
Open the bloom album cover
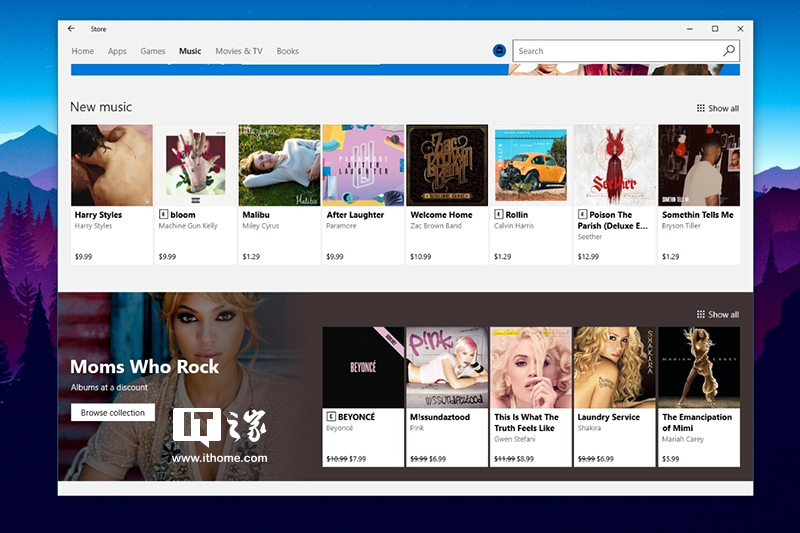click(x=195, y=165)
